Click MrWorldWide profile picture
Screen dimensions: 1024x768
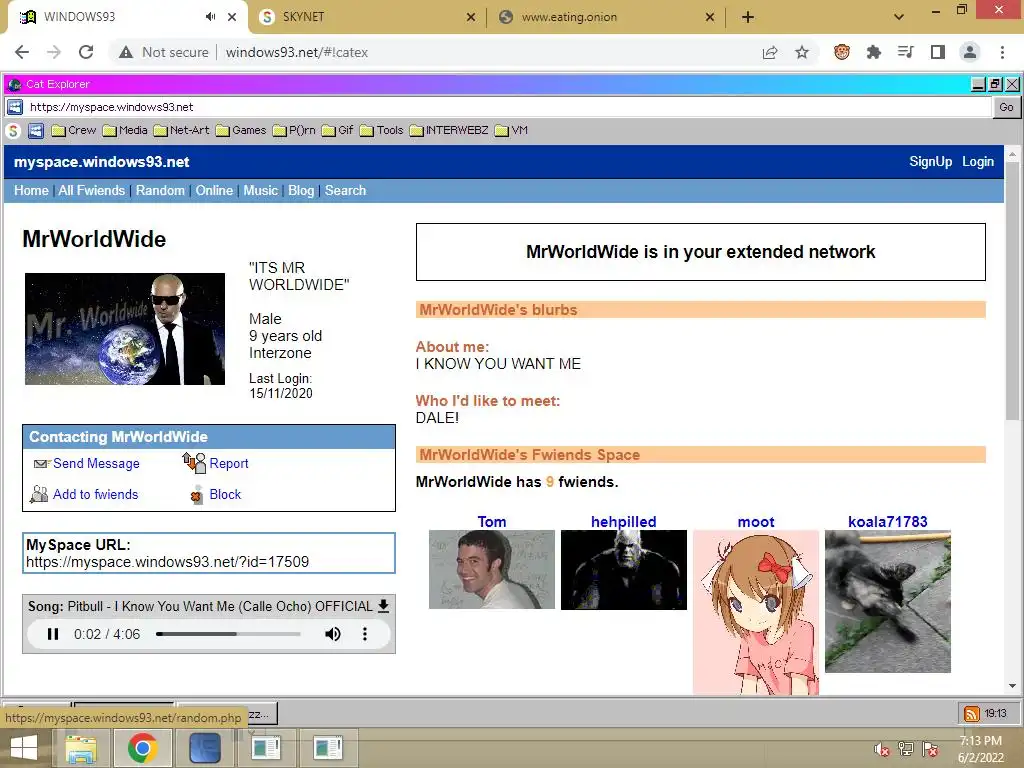125,329
